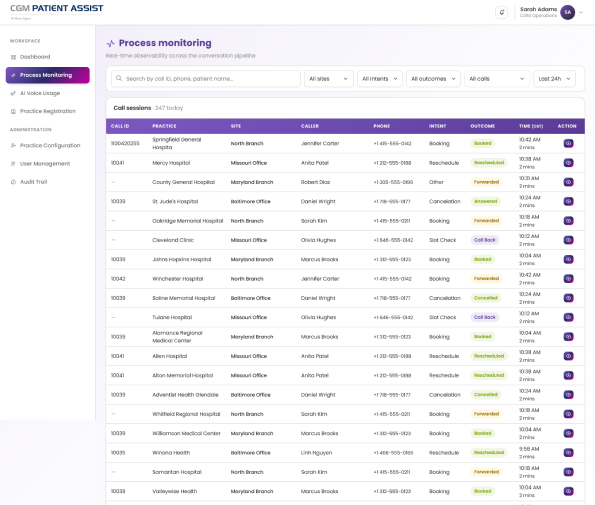This screenshot has height=505, width=595.
Task: Expand the Sarah Adams account menu chevron
Action: (581, 13)
